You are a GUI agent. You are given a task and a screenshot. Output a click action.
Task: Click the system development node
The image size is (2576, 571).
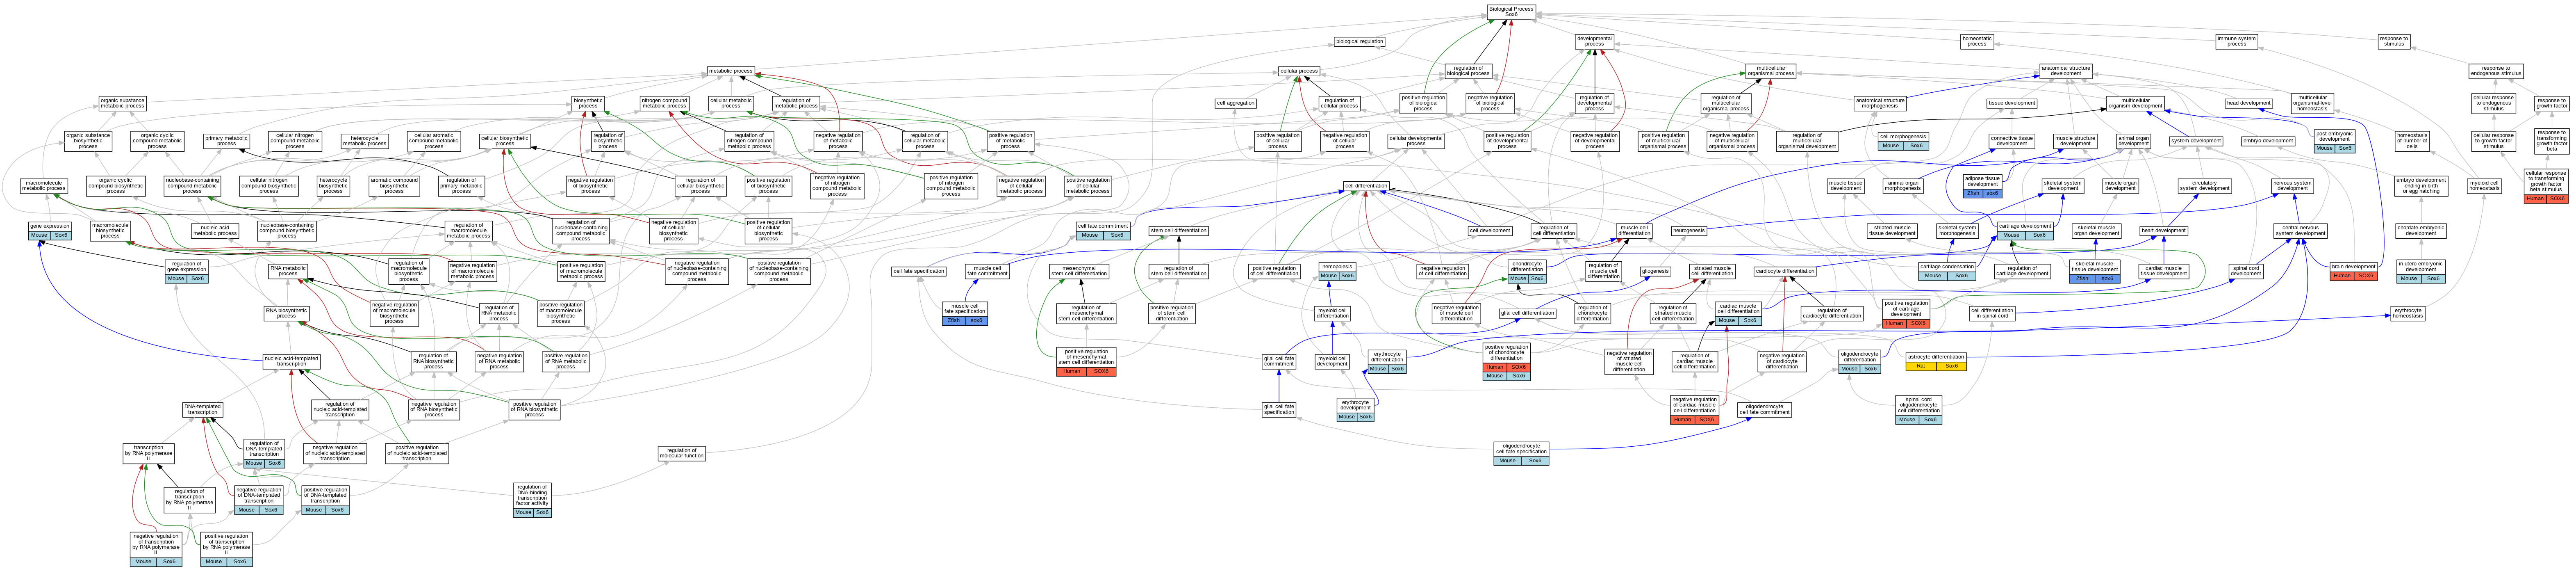pos(2196,141)
